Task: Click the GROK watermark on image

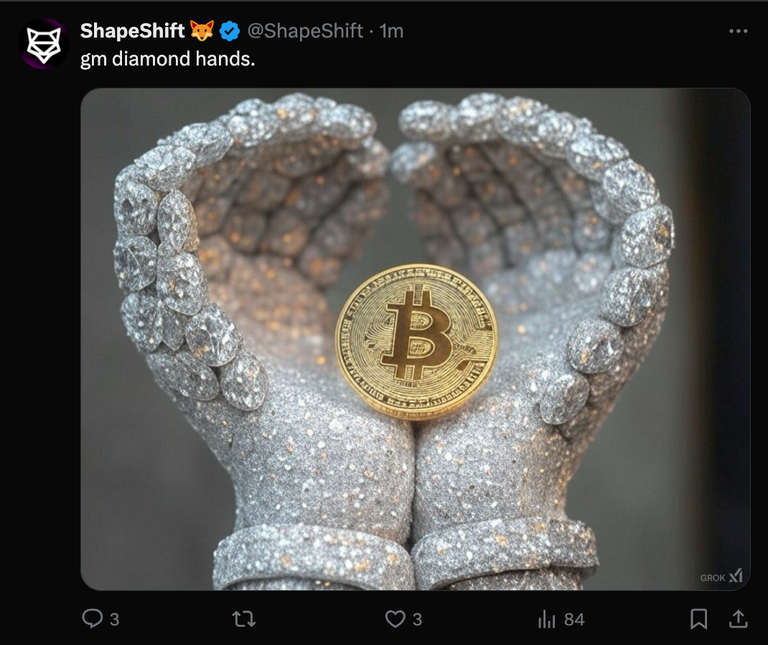Action: click(x=721, y=576)
